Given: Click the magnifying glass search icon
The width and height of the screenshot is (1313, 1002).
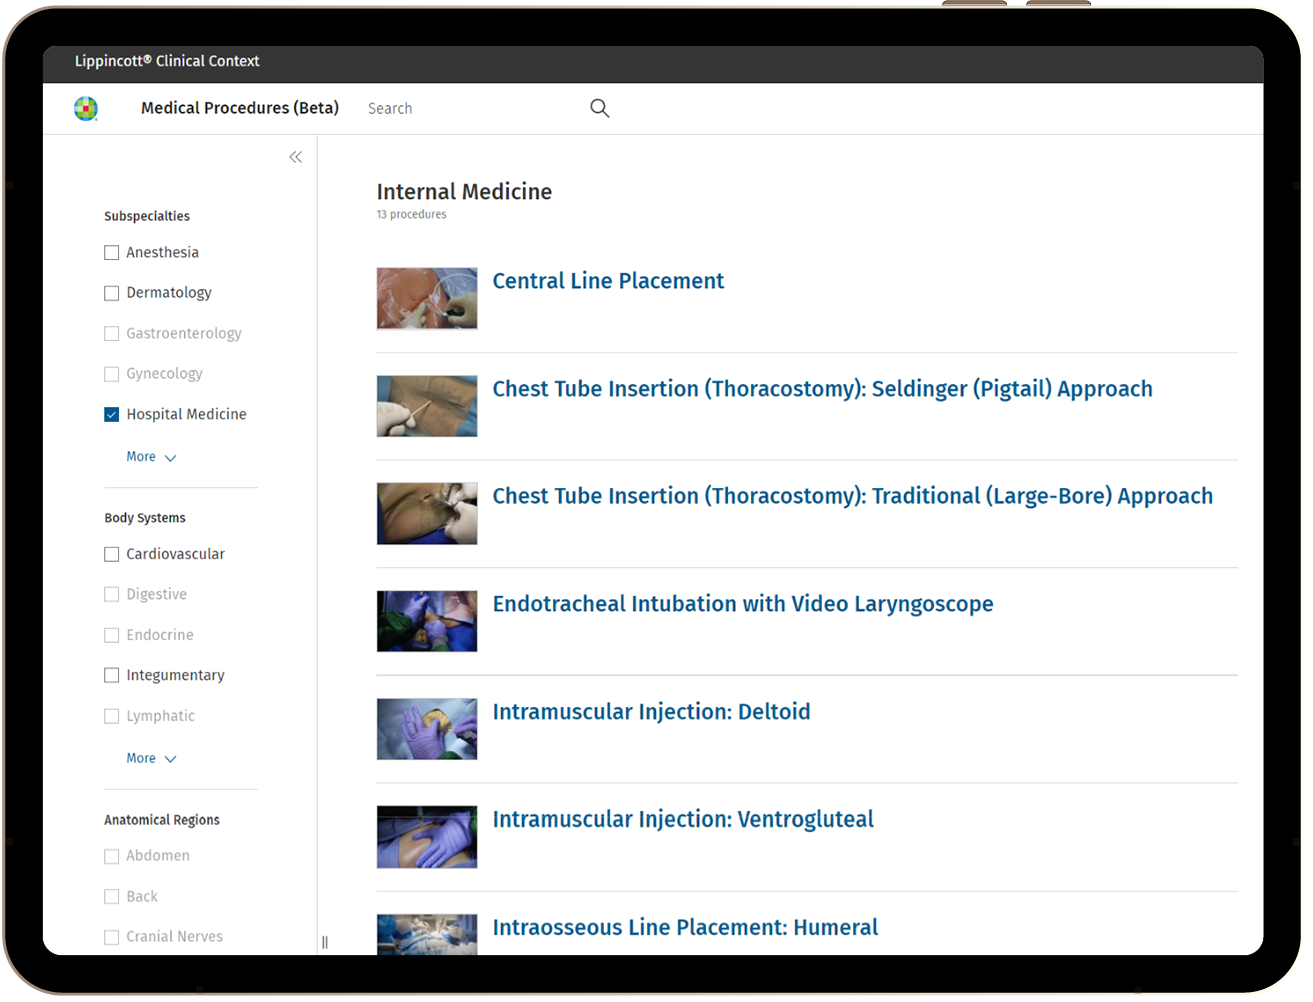Looking at the screenshot, I should click(x=599, y=108).
